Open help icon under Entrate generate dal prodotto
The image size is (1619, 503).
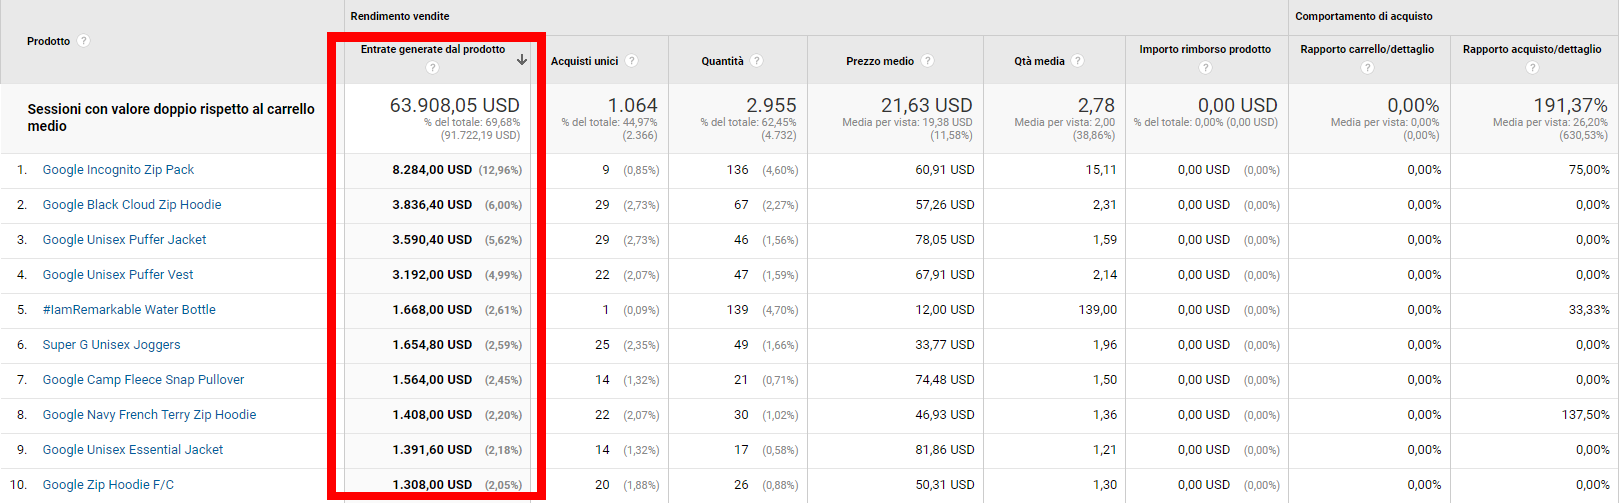tap(432, 68)
